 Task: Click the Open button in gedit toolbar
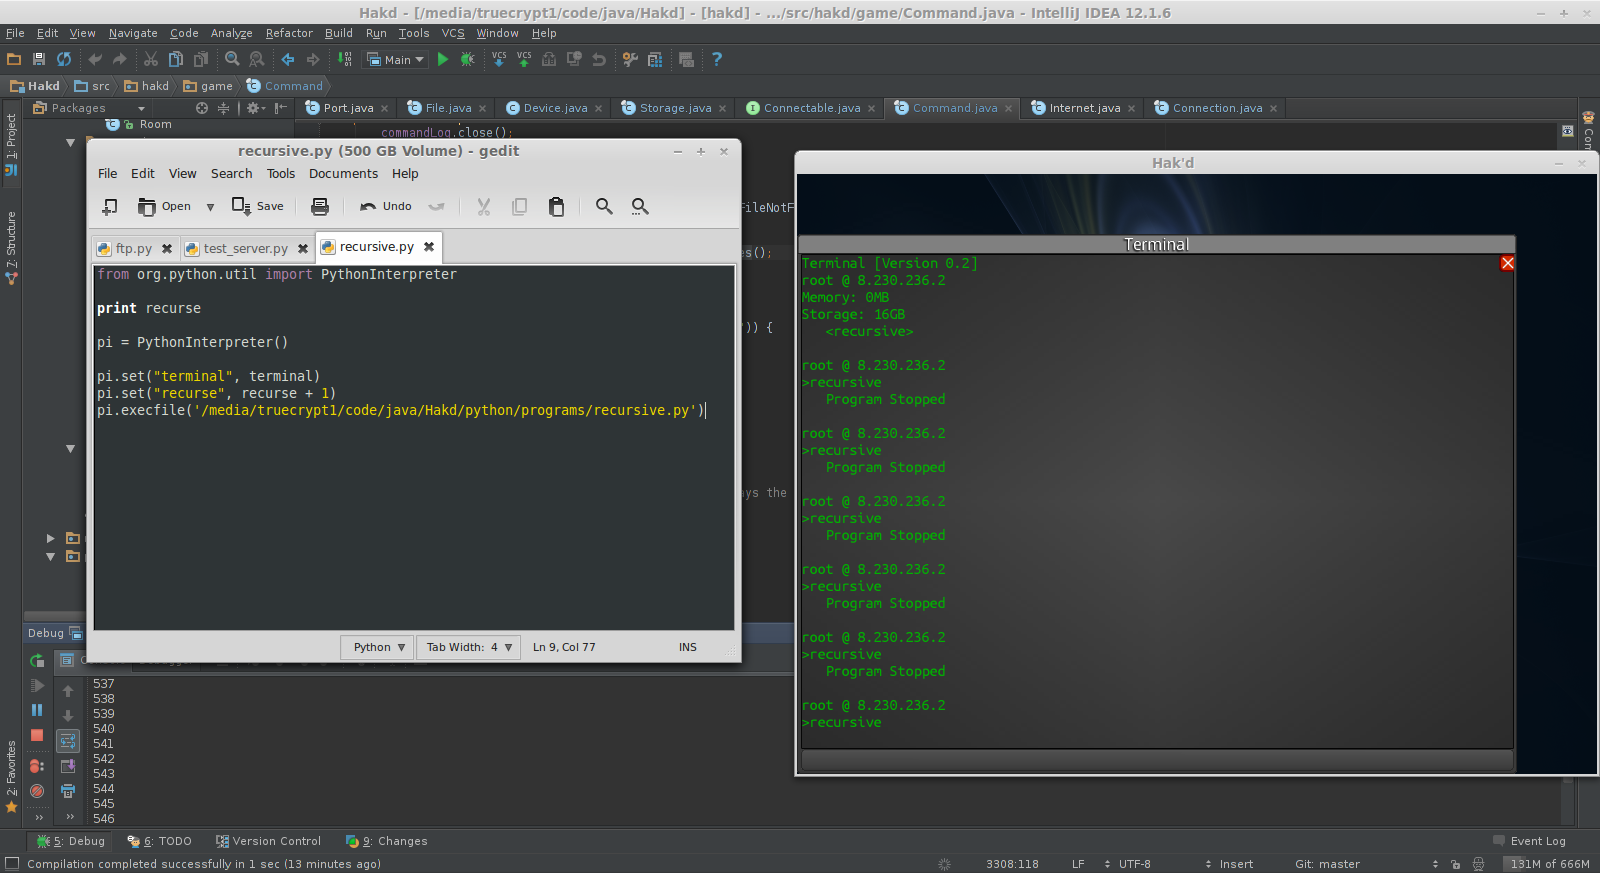click(x=164, y=207)
